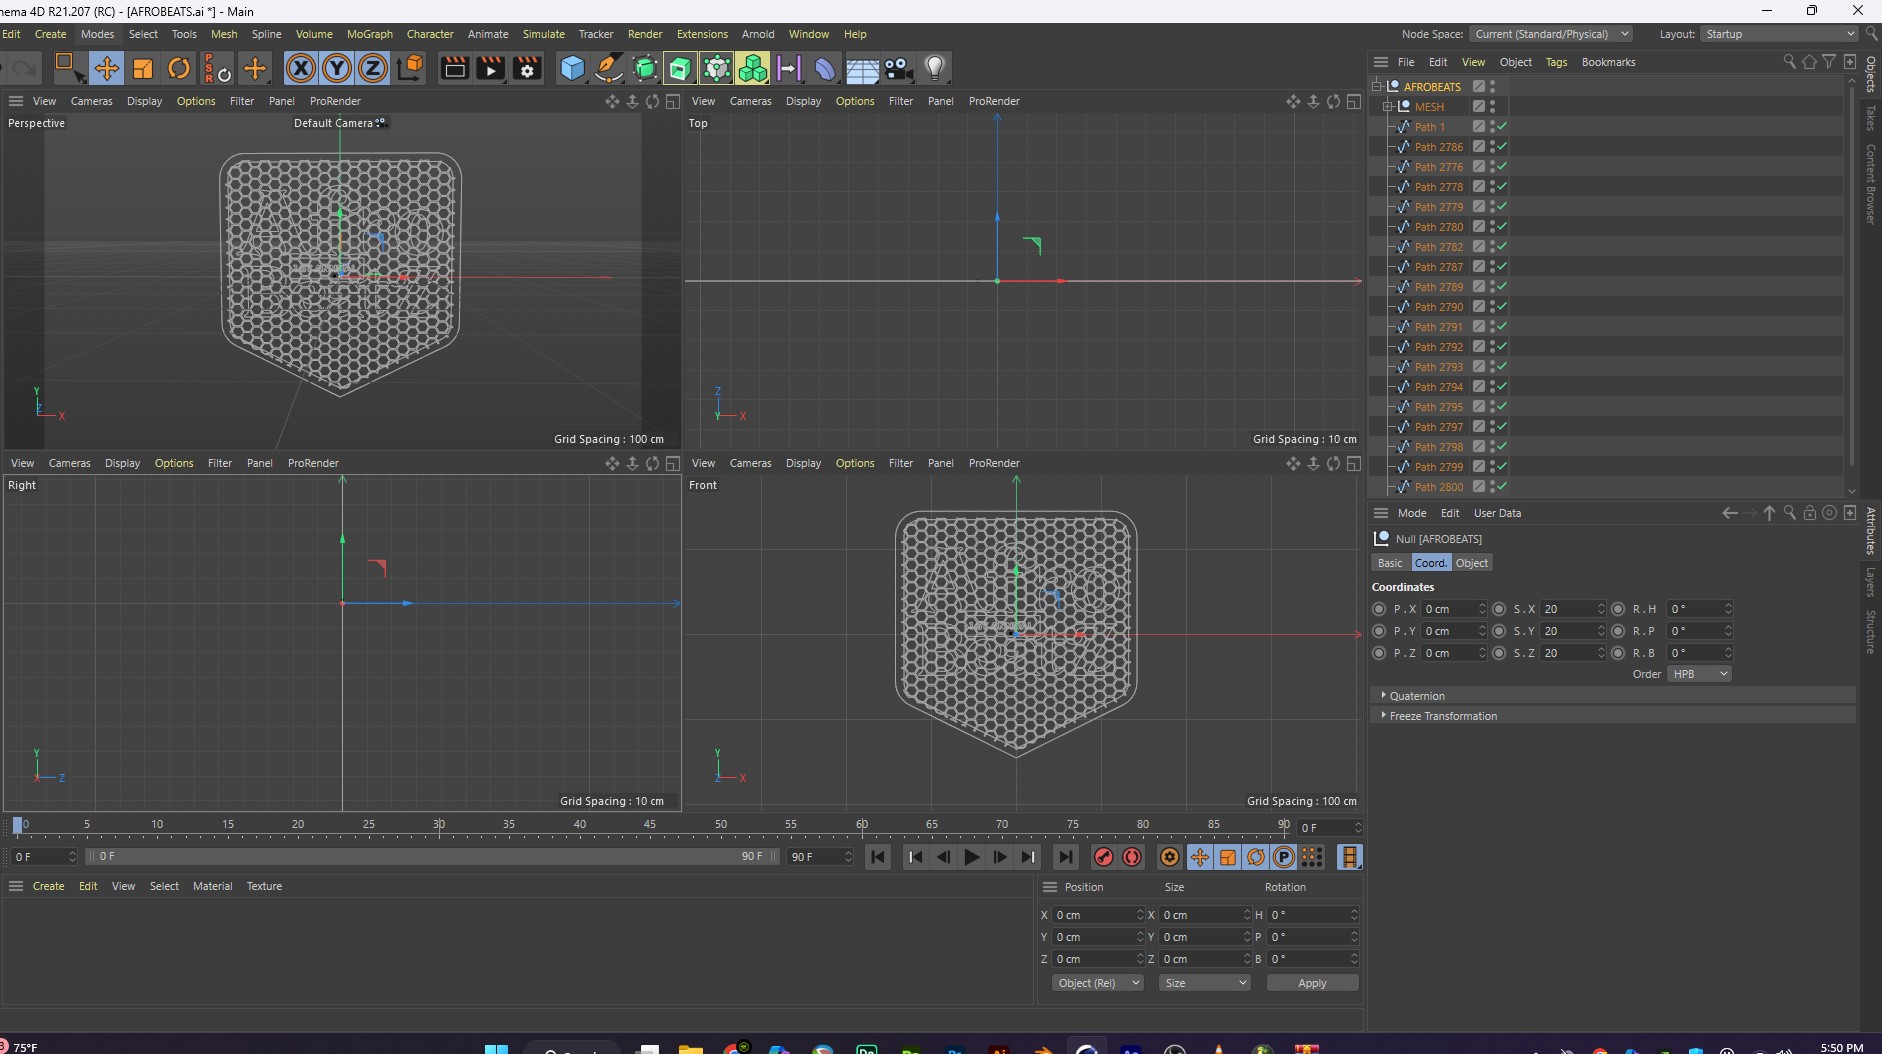1882x1054 pixels.
Task: Toggle Z axis lock button
Action: pyautogui.click(x=373, y=68)
